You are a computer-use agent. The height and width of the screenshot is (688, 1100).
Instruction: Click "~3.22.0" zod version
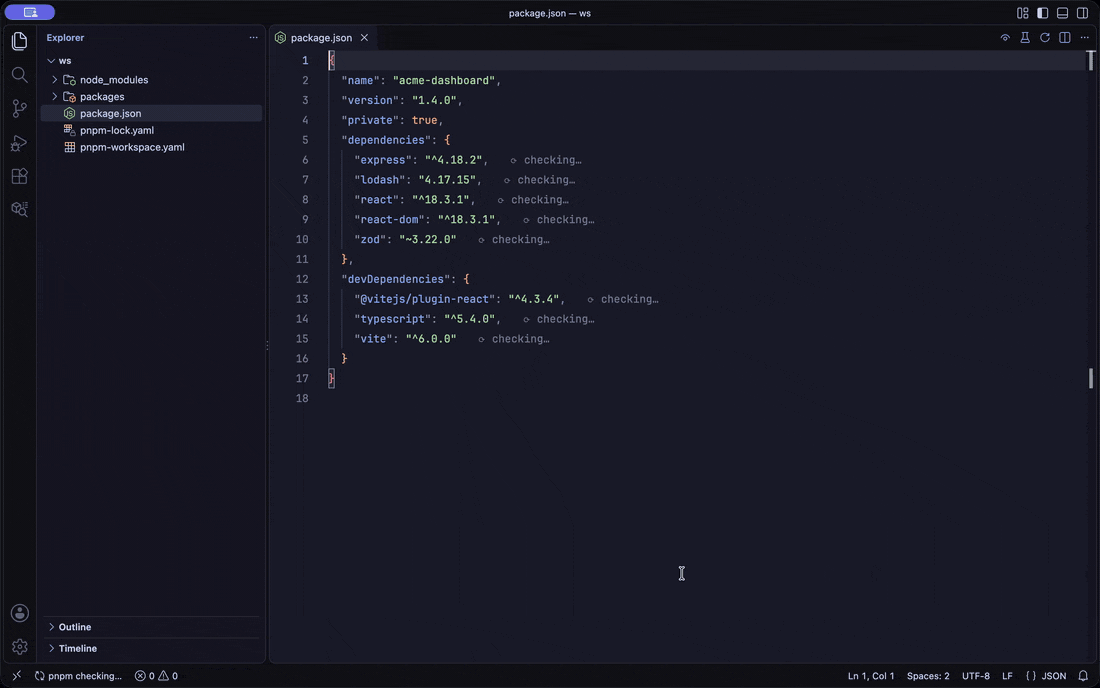coord(428,240)
